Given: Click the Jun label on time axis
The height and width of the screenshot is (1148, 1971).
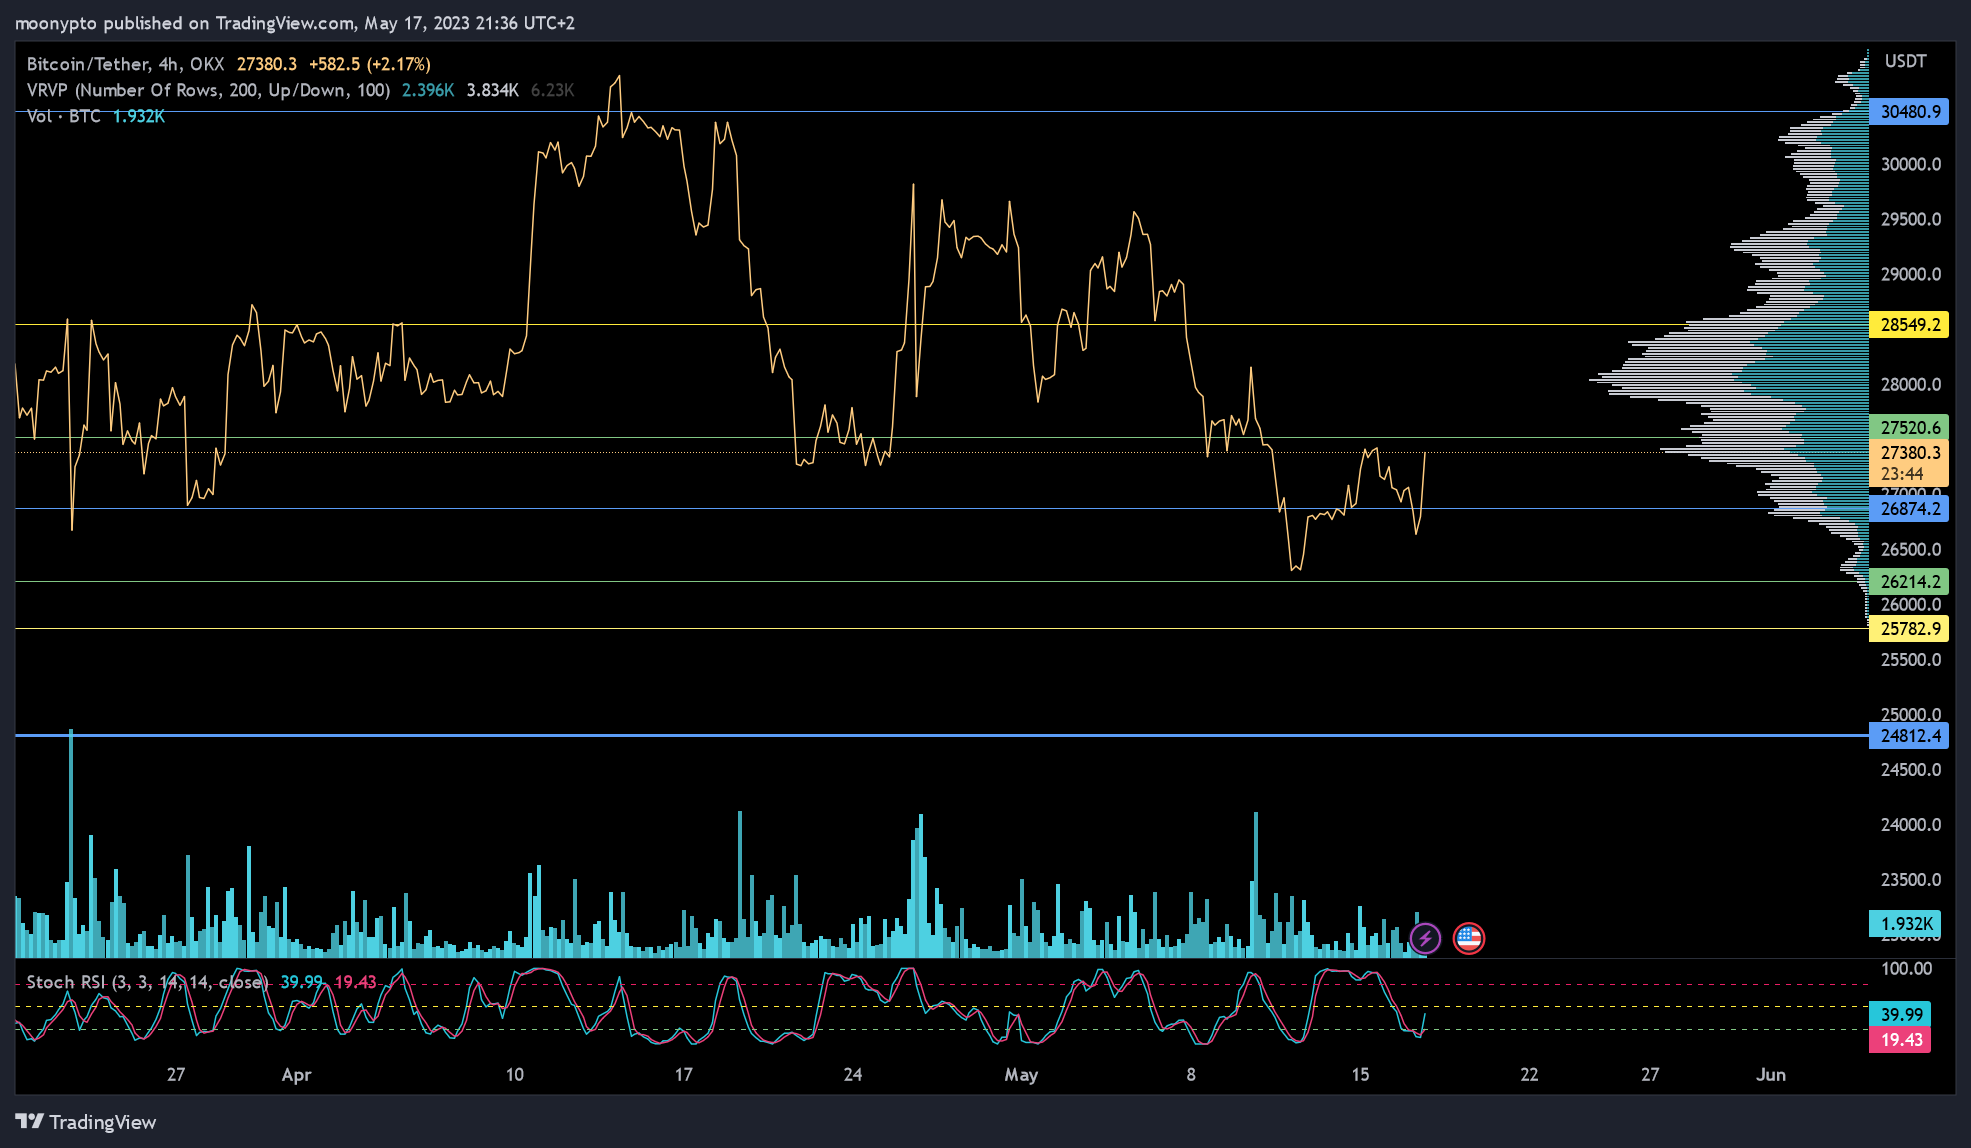Looking at the screenshot, I should (x=1771, y=1075).
